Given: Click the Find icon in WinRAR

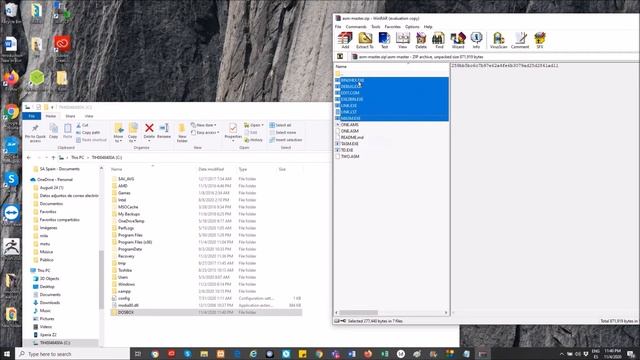Looking at the screenshot, I should [x=439, y=40].
